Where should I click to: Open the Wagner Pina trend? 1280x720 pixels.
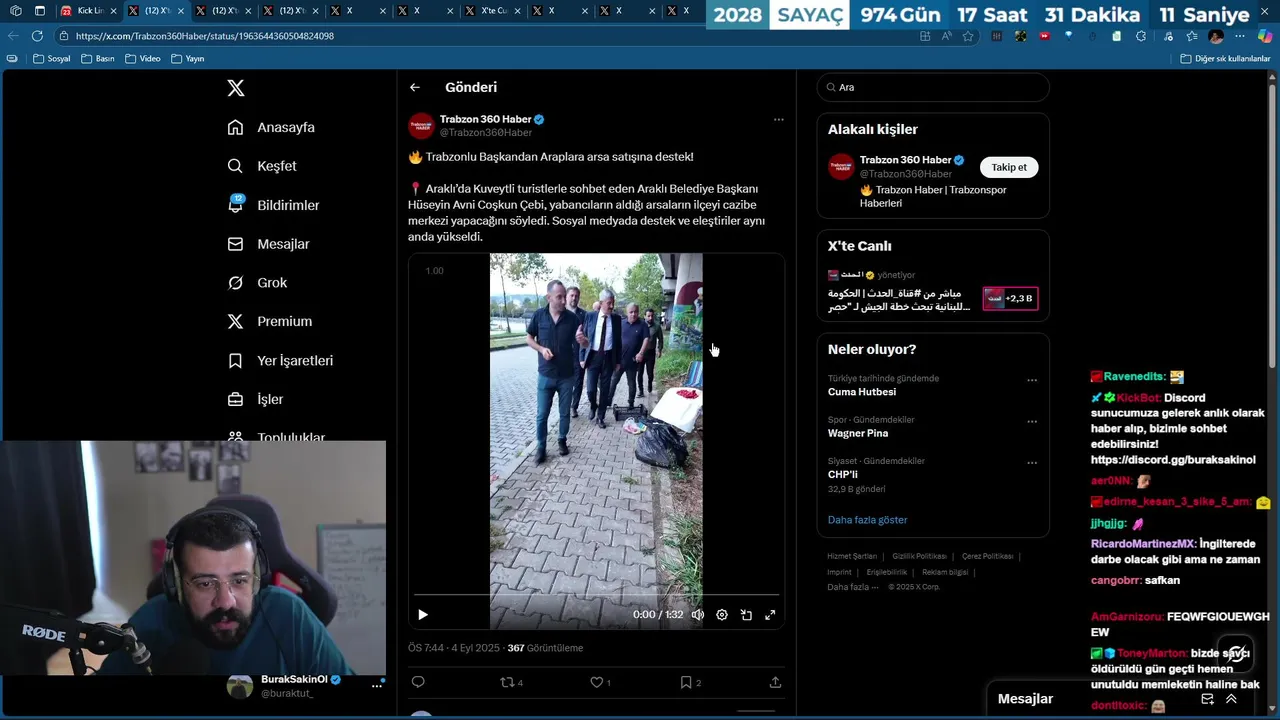tap(858, 433)
